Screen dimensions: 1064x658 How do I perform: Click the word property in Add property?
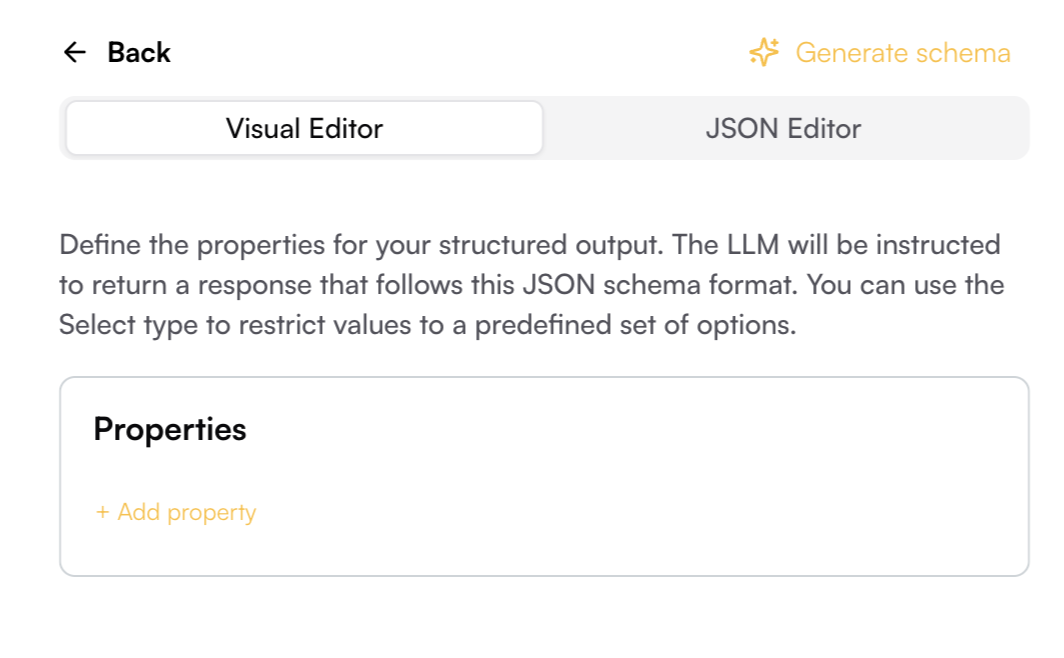tap(211, 513)
